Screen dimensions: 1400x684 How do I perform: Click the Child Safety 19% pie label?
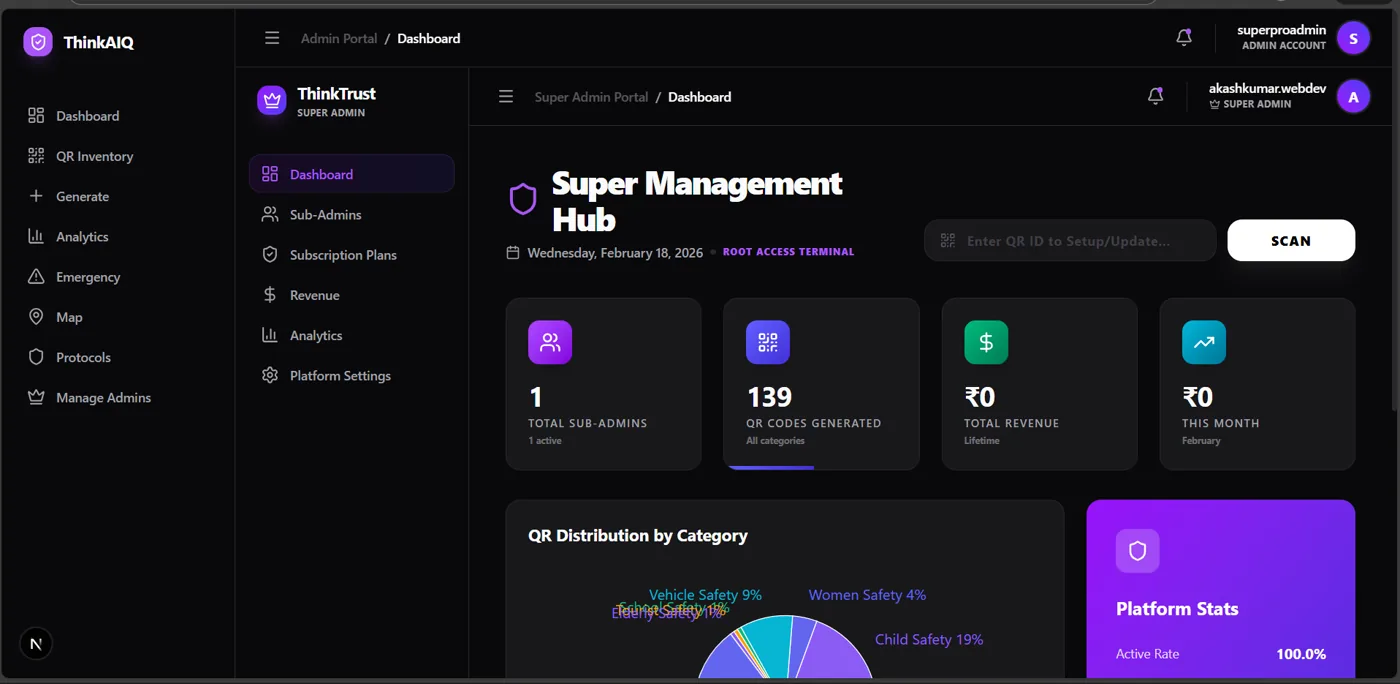(x=929, y=640)
